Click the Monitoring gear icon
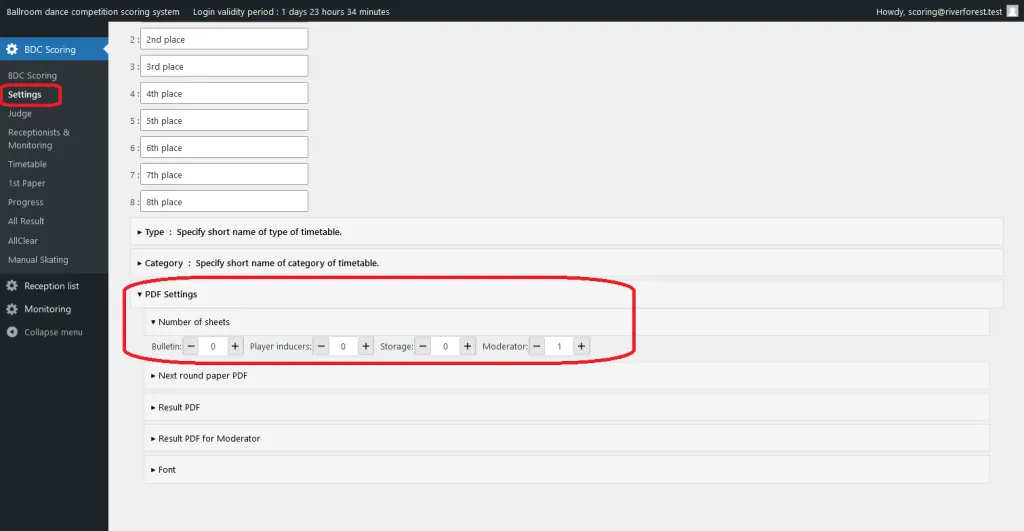Viewport: 1024px width, 531px height. [x=12, y=309]
